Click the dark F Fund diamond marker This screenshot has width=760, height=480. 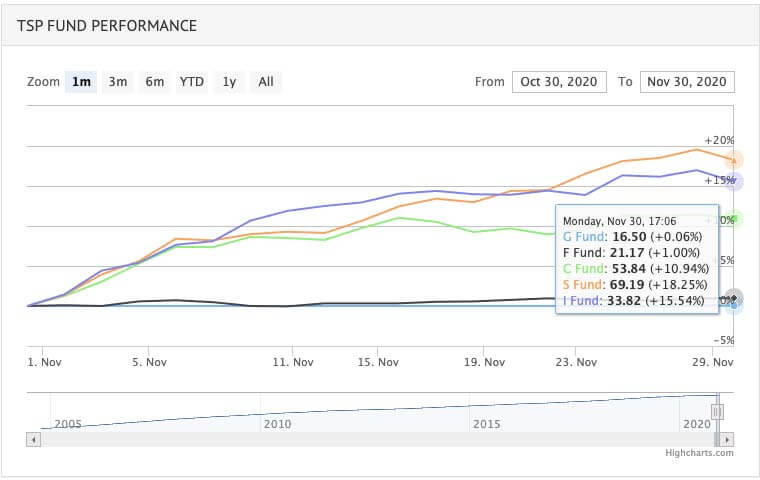coord(734,297)
